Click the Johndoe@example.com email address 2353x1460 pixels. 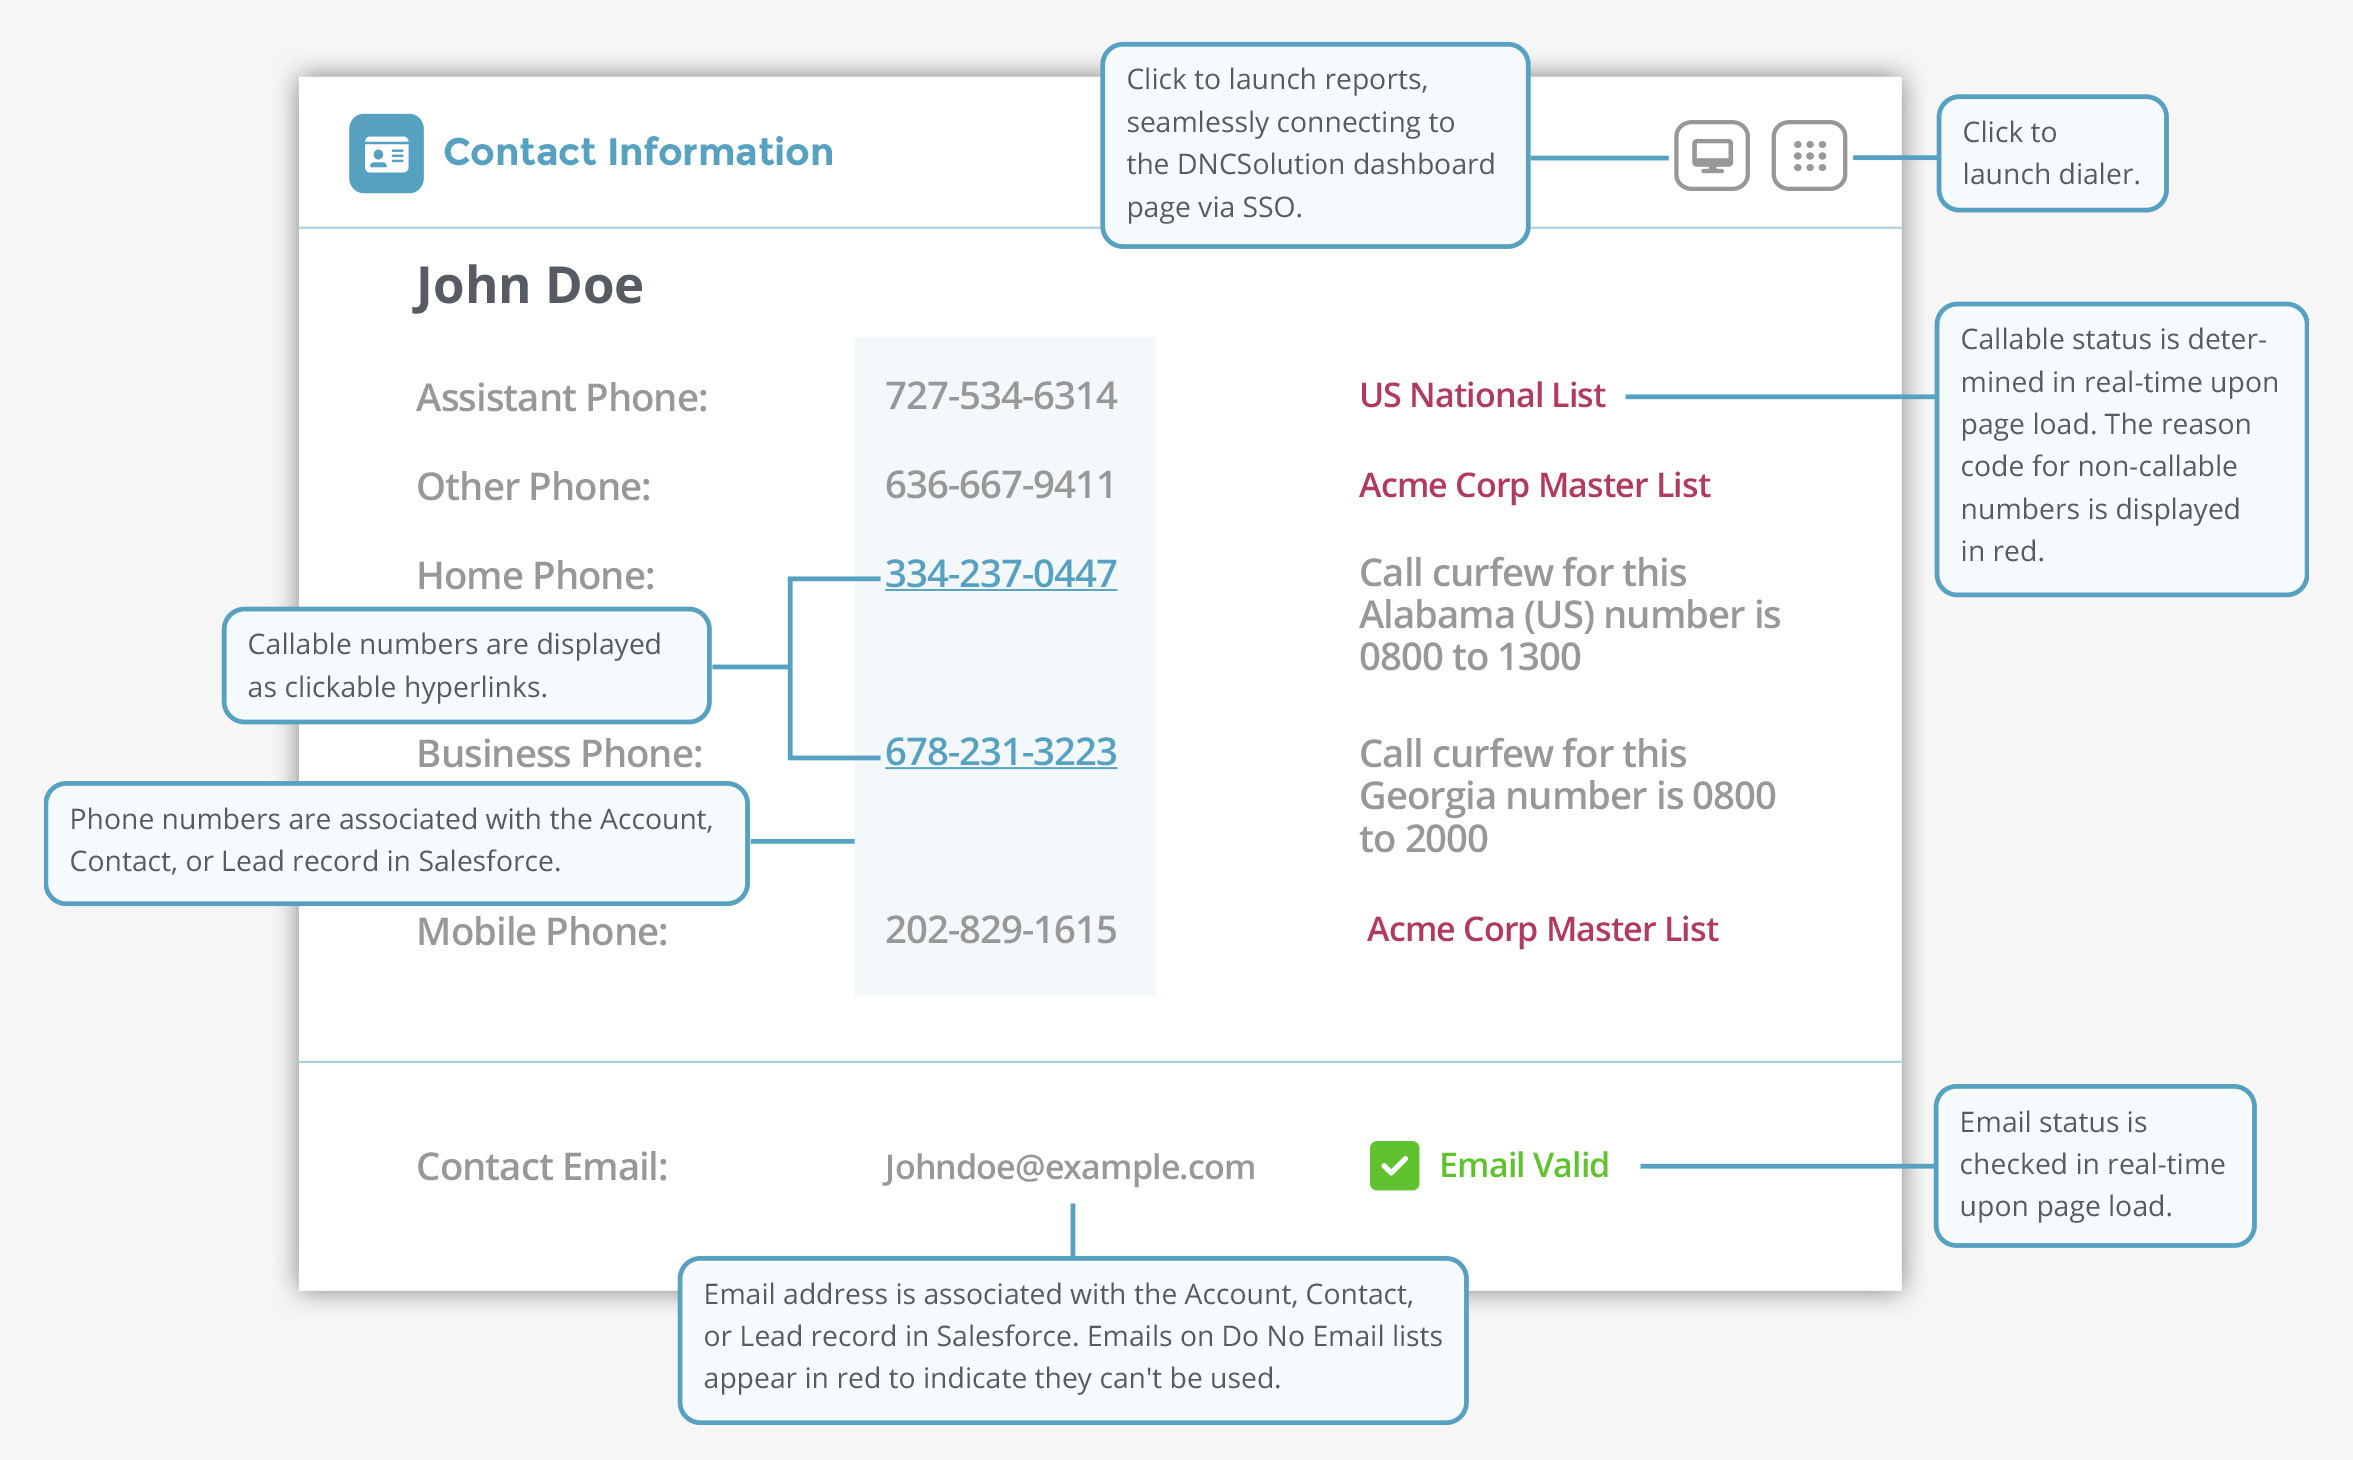1069,1167
